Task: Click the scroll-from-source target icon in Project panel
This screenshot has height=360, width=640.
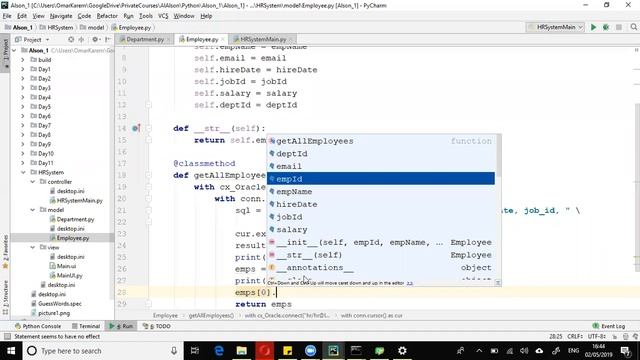Action: click(71, 40)
